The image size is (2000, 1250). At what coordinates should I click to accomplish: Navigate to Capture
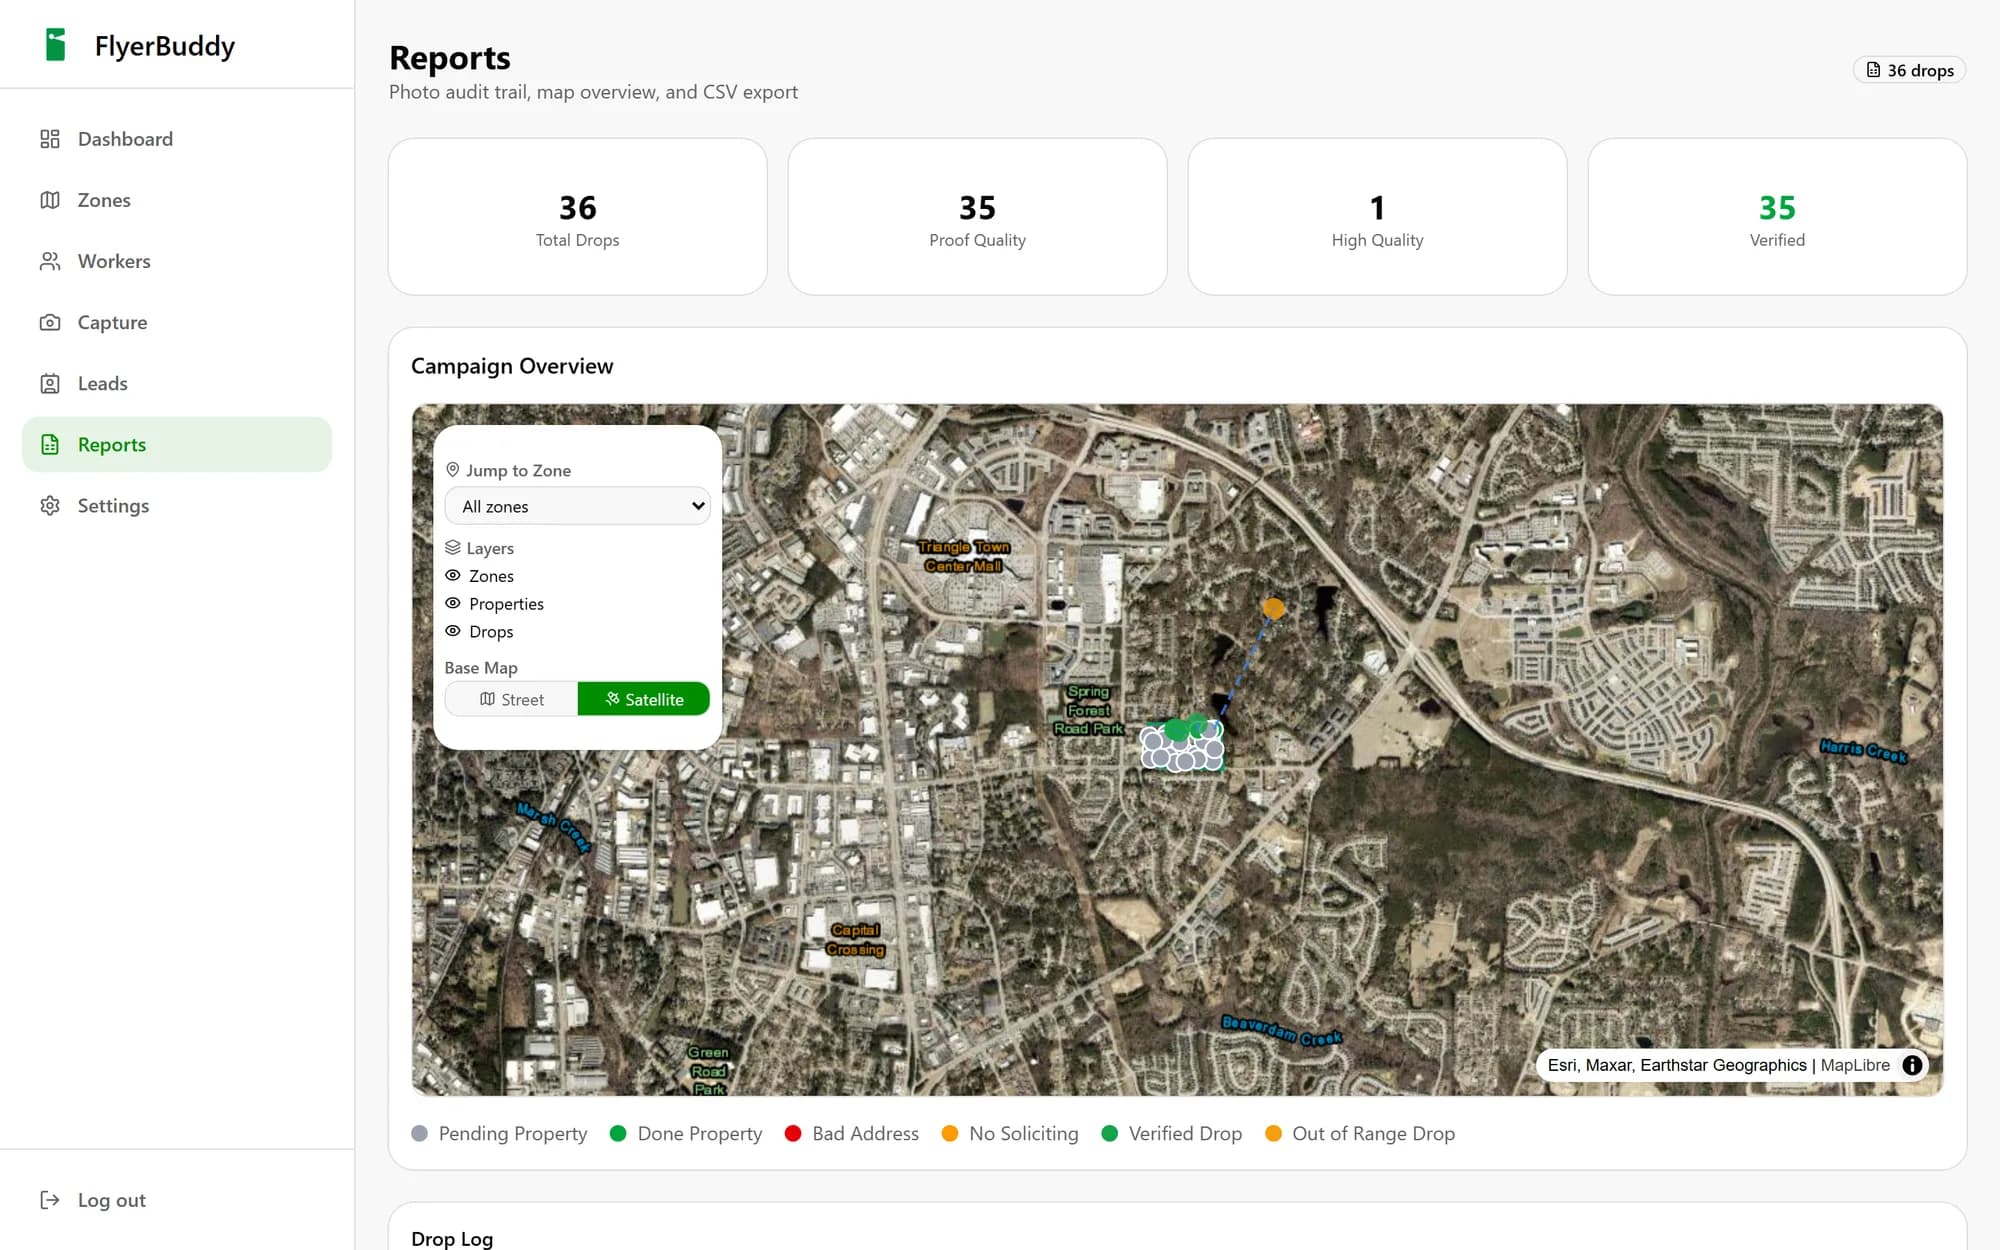[x=177, y=322]
